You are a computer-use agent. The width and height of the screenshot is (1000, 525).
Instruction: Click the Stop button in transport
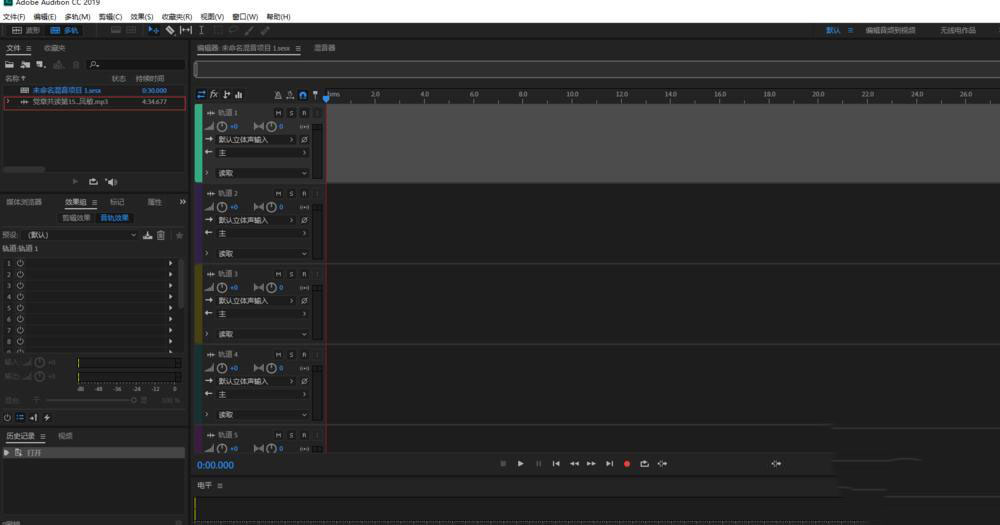pyautogui.click(x=503, y=464)
